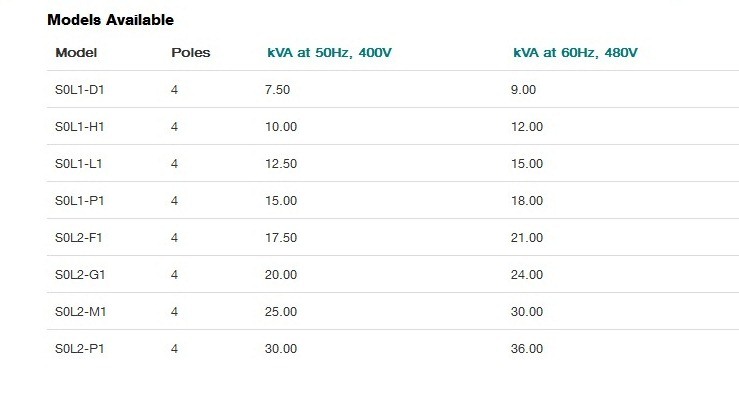
Task: Select the S0L2-P1 model name
Action: 80,349
